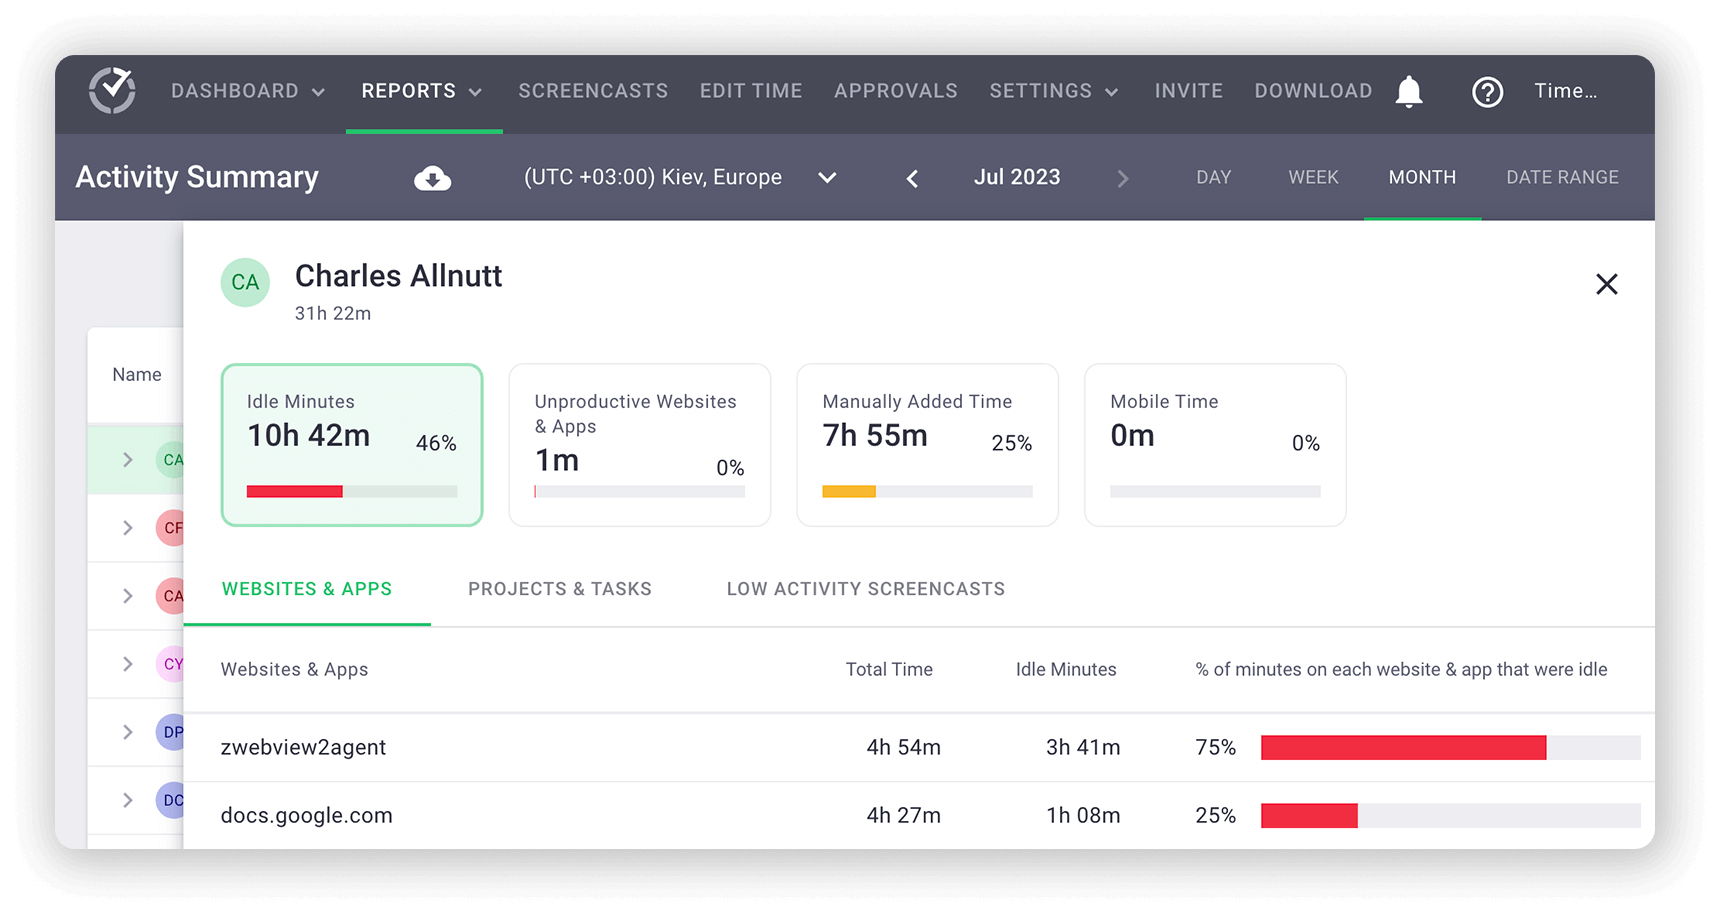Click the CA avatar beside Charles Allnutt

[x=245, y=282]
